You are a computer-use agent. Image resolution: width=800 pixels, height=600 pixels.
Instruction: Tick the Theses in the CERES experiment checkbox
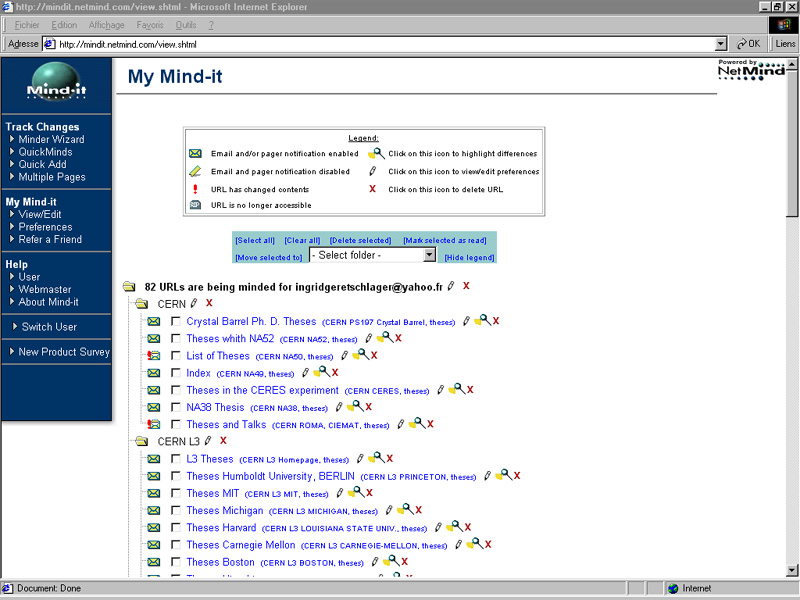176,390
